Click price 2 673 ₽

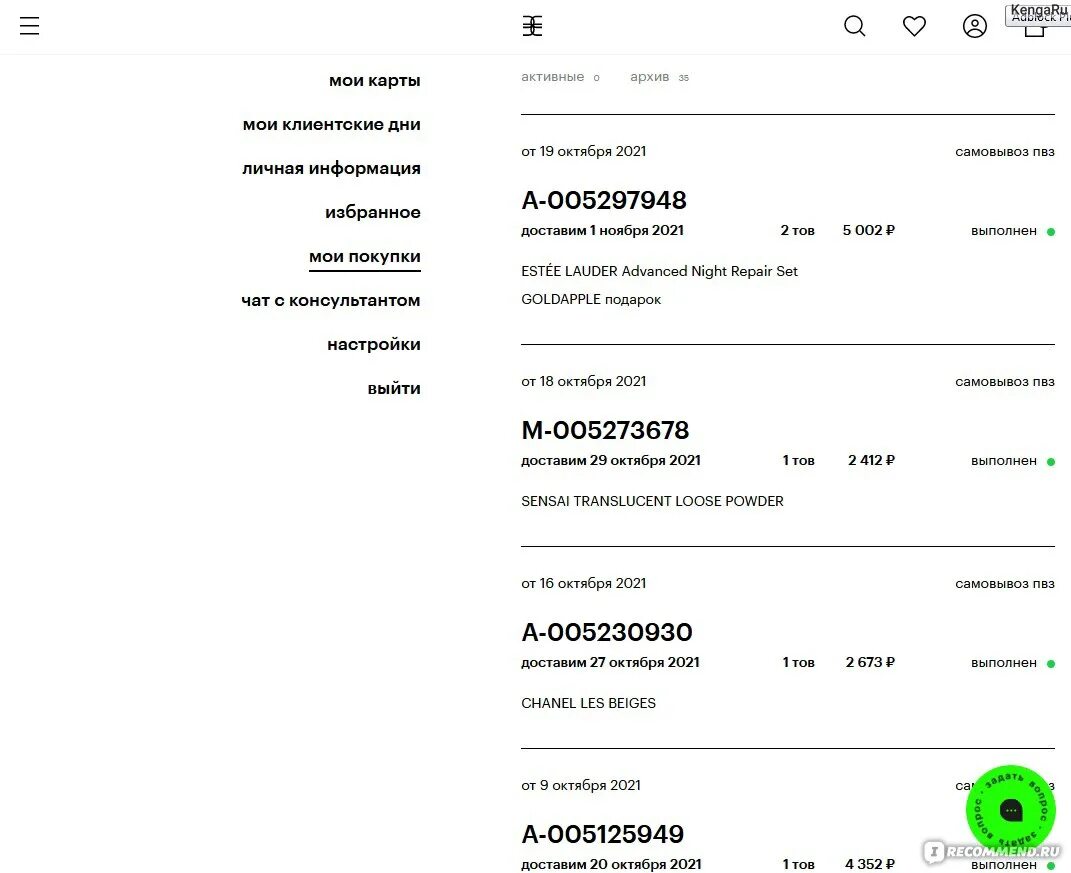click(x=870, y=663)
